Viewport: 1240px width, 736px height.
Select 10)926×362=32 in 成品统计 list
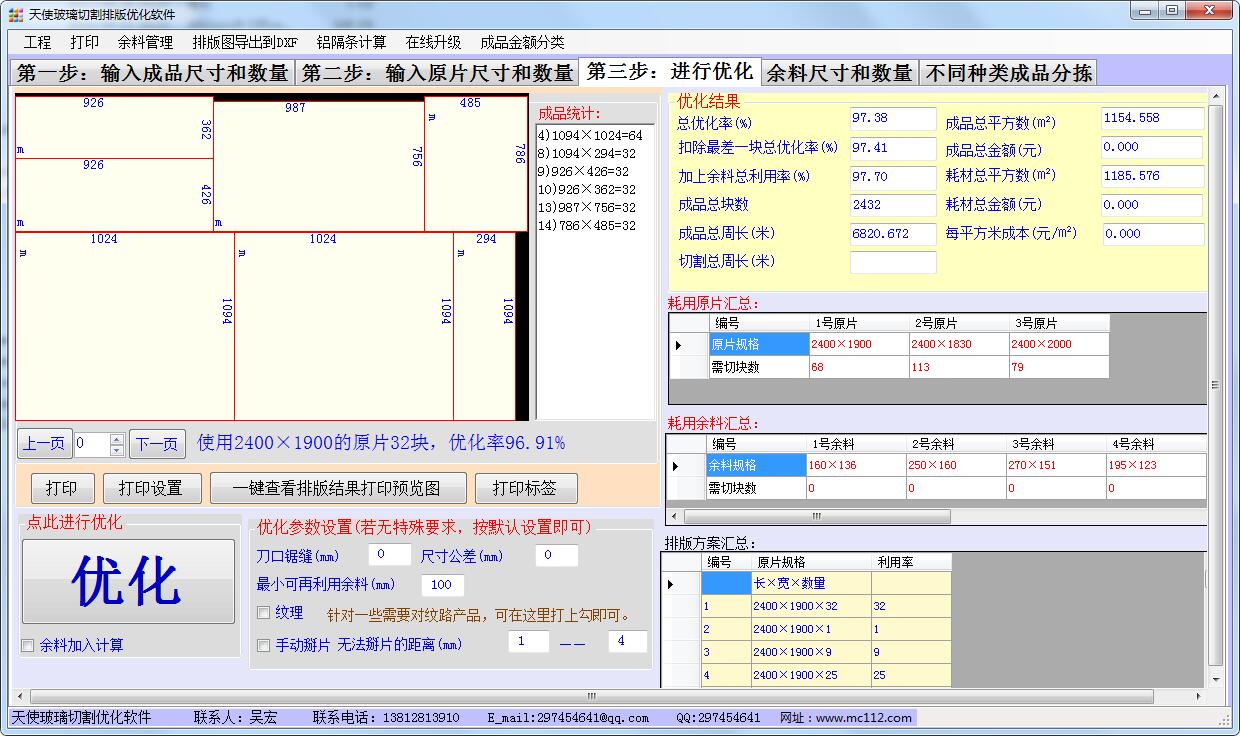(x=587, y=190)
